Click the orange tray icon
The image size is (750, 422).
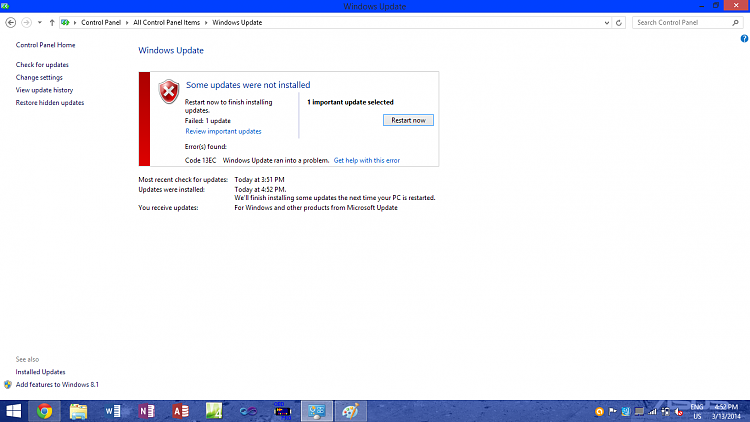[599, 411]
